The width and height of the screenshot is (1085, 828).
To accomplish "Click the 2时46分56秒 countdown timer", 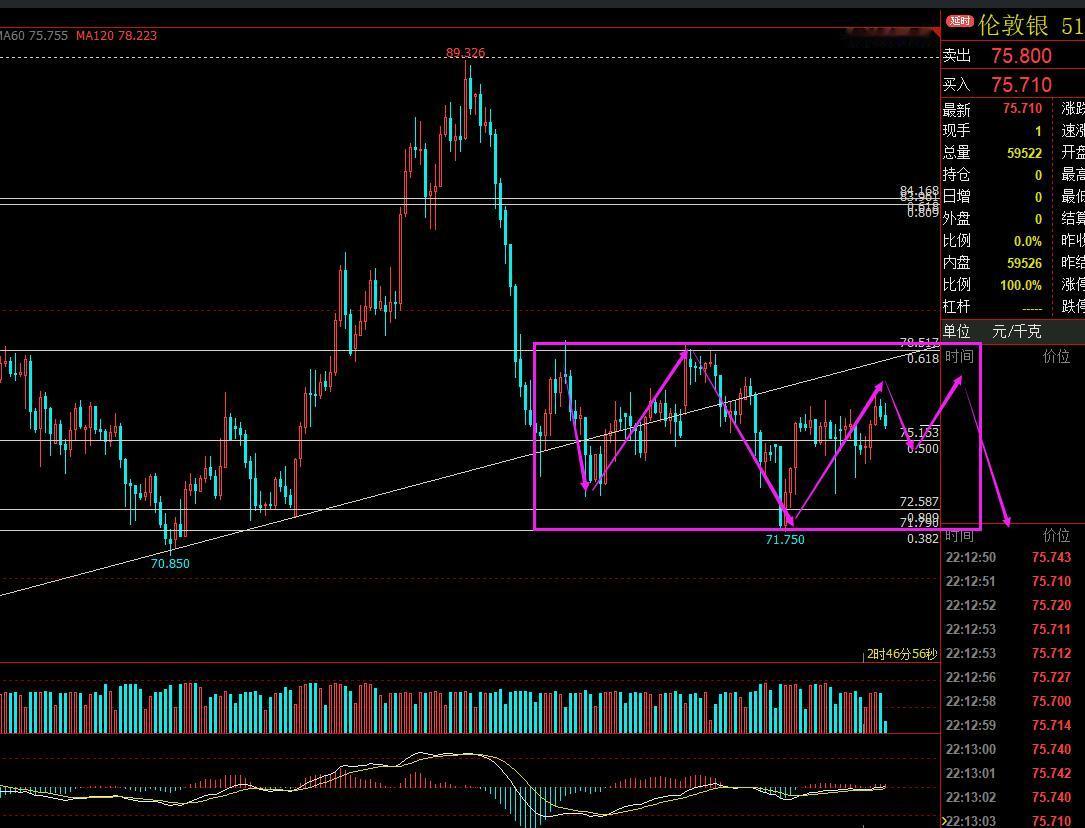I will (902, 654).
